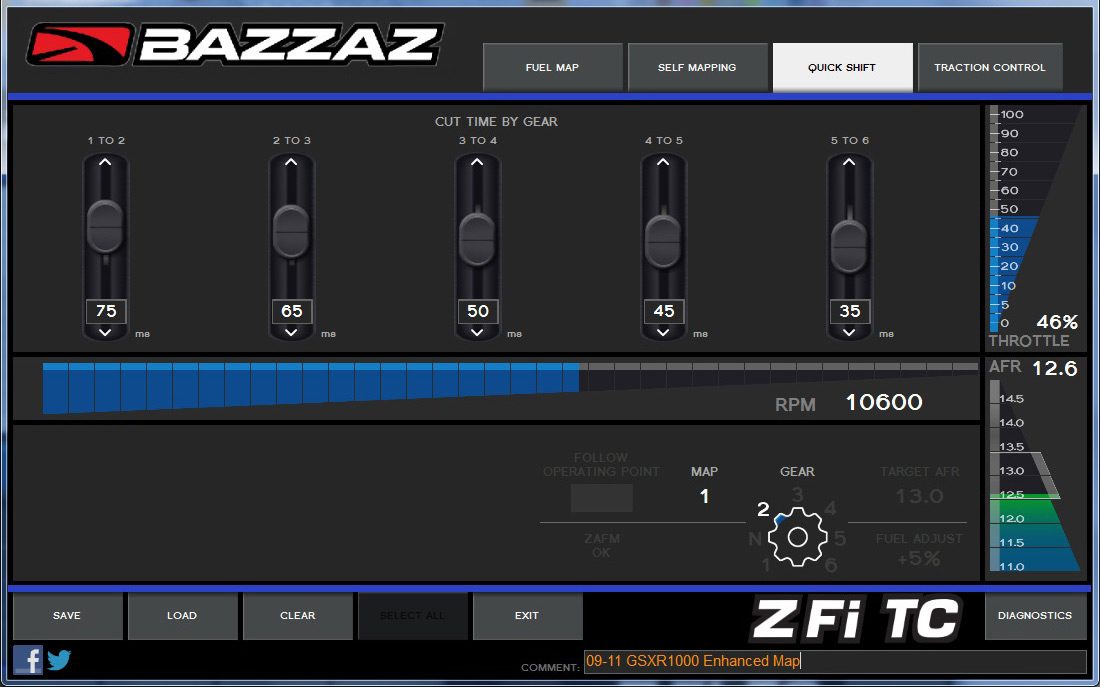Switch to the Fuel Map tab
This screenshot has width=1100, height=687.
tap(553, 67)
